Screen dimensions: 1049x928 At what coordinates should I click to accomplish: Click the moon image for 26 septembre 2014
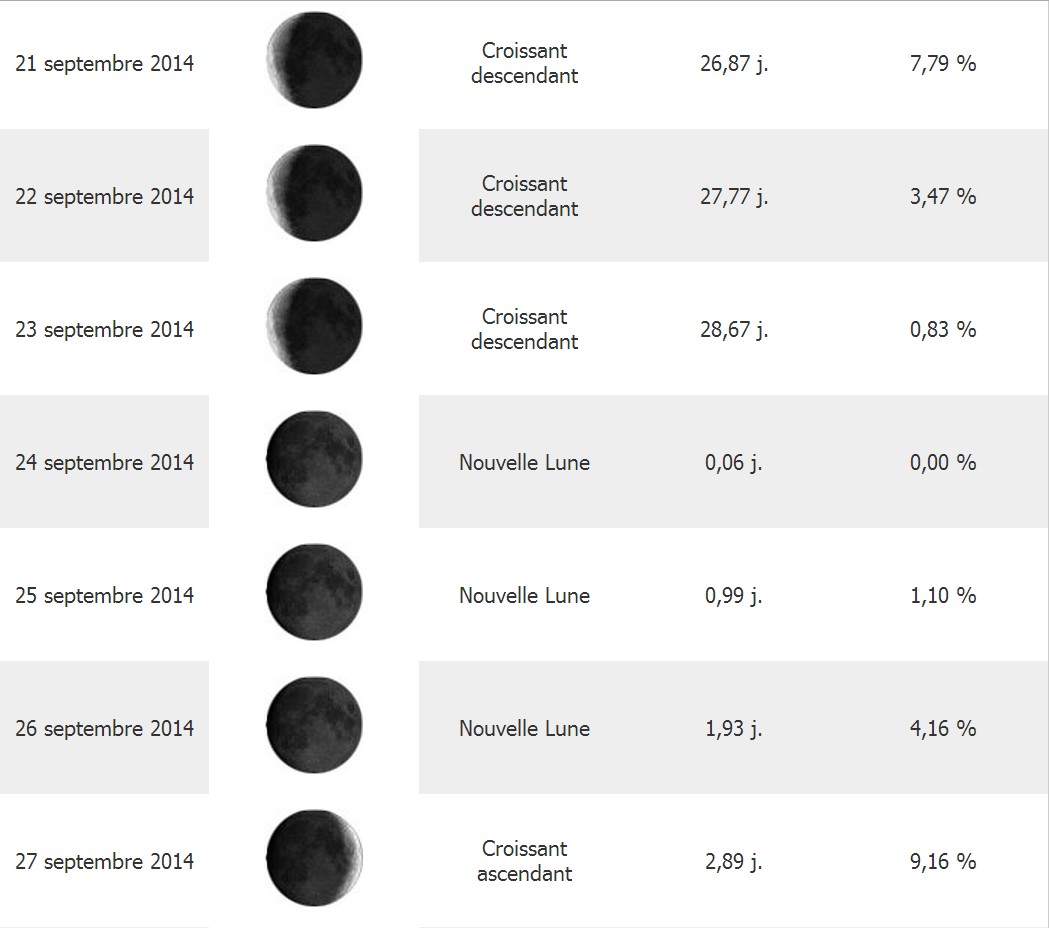[x=314, y=725]
